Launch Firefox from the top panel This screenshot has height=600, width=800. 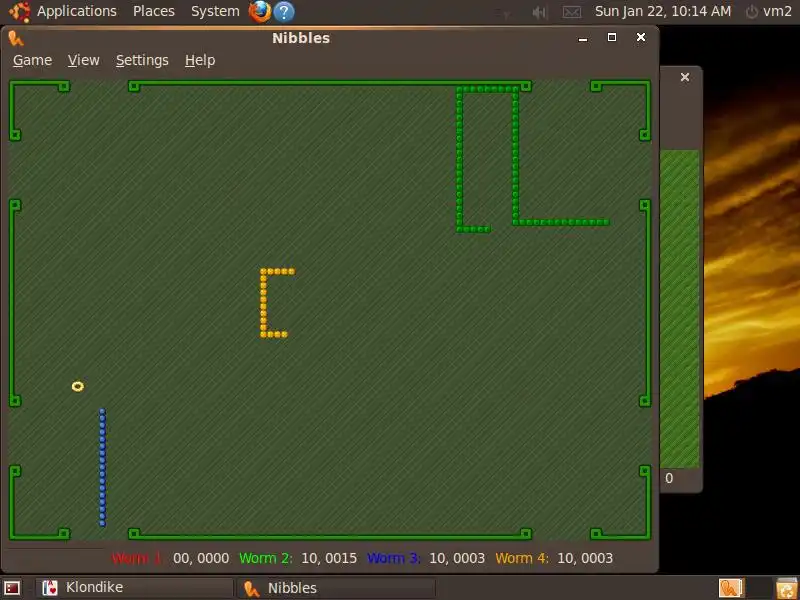(260, 11)
